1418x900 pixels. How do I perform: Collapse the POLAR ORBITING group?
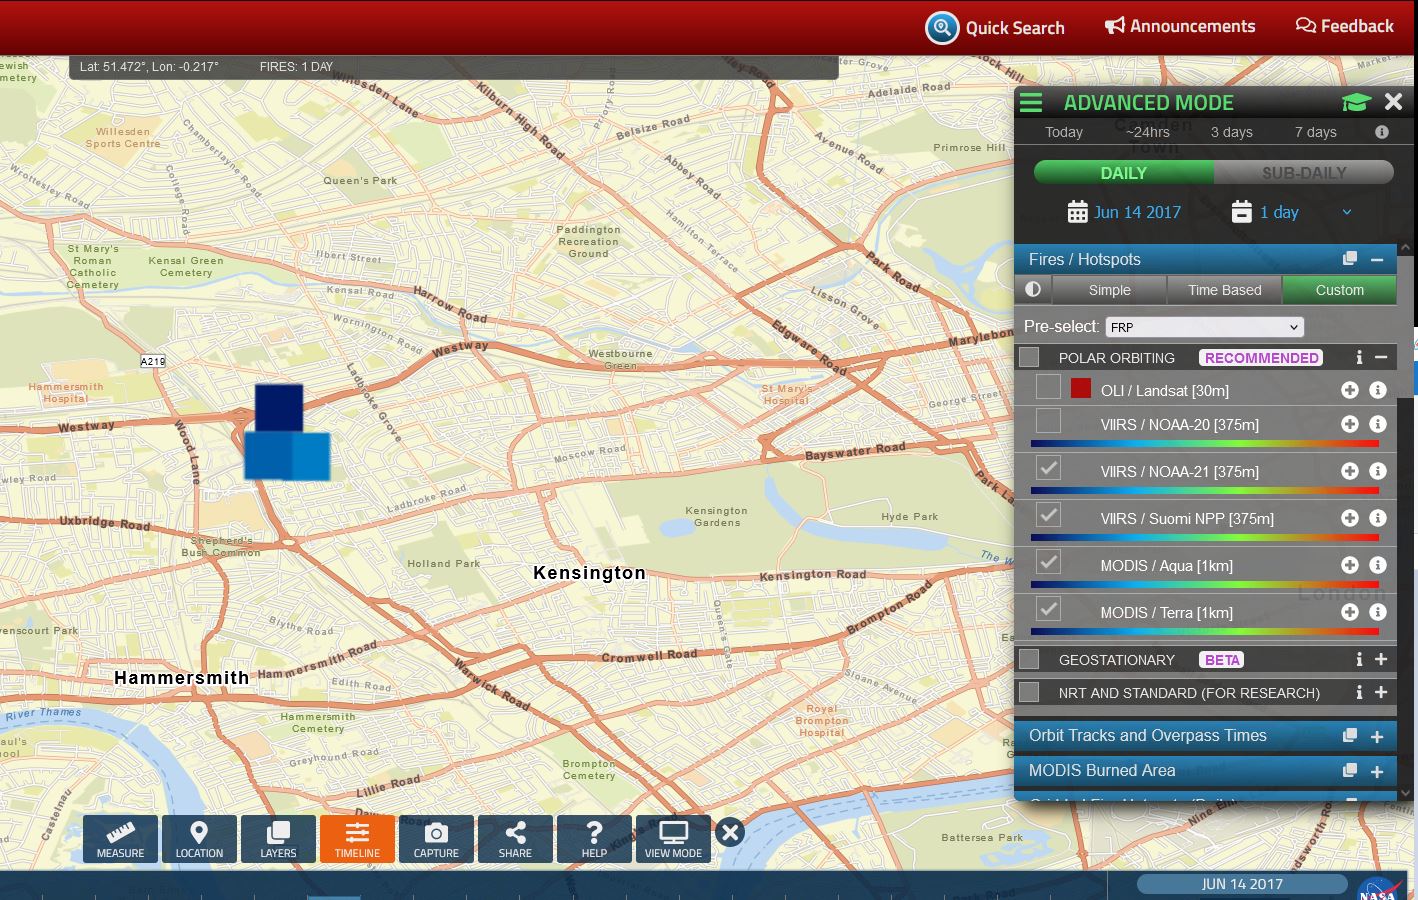[x=1381, y=357]
